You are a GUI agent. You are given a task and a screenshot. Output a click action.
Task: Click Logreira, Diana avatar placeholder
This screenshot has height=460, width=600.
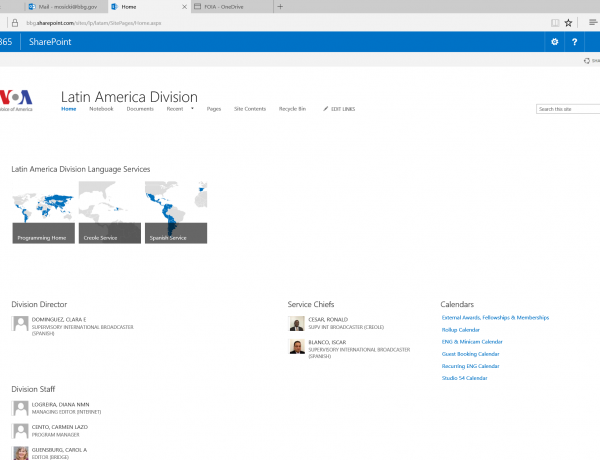[x=20, y=408]
